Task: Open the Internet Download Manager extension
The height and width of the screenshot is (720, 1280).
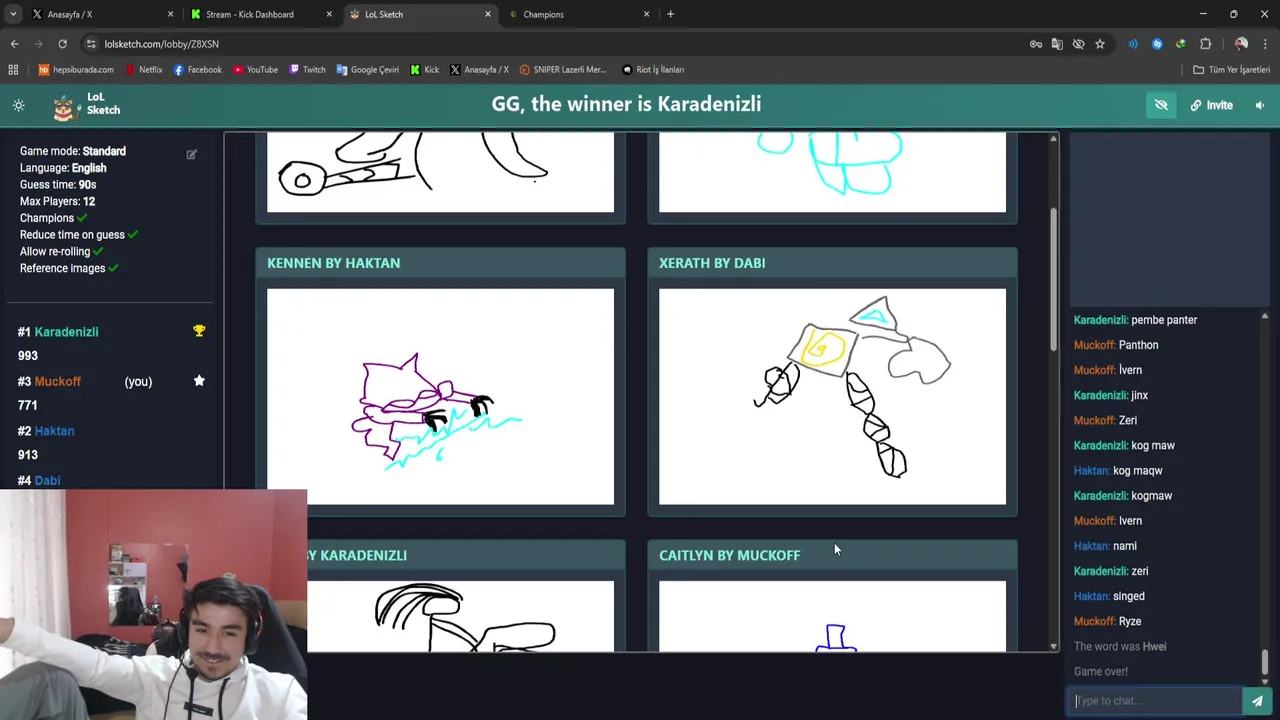Action: pos(1181,44)
